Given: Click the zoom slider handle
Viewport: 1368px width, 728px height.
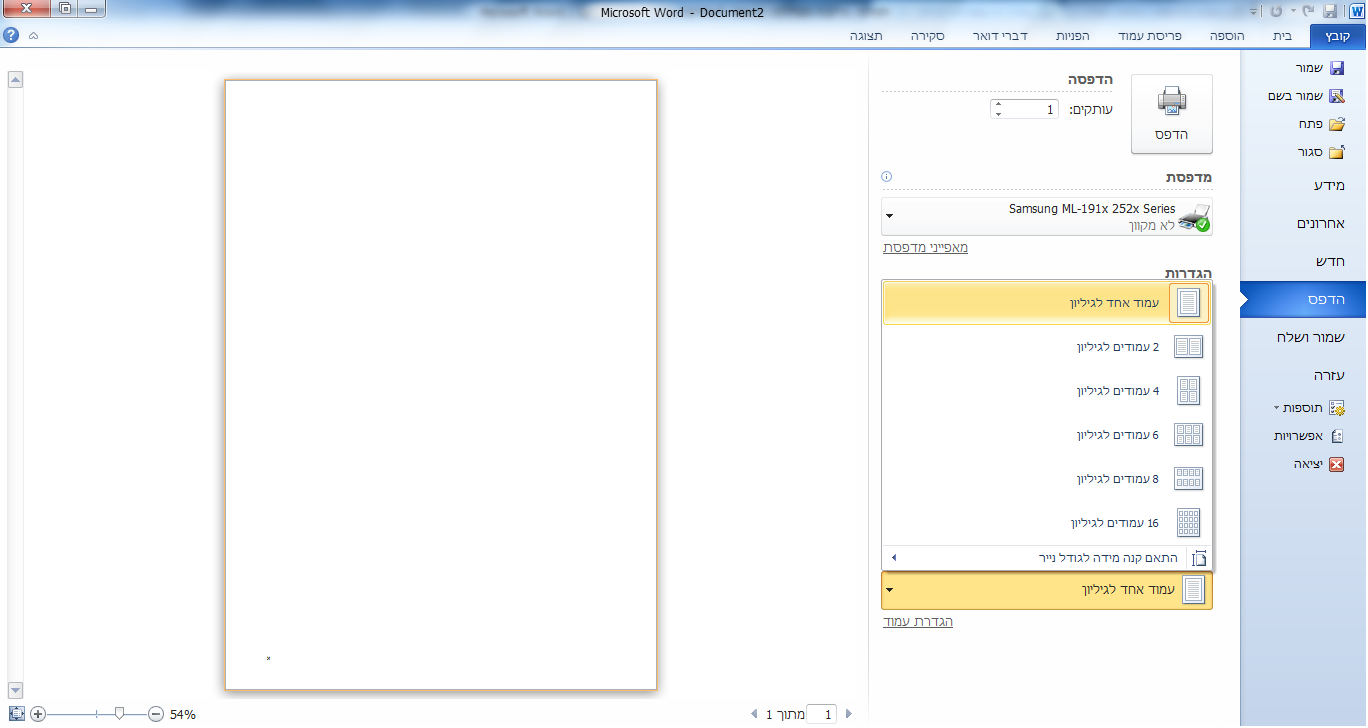Looking at the screenshot, I should click(x=119, y=714).
